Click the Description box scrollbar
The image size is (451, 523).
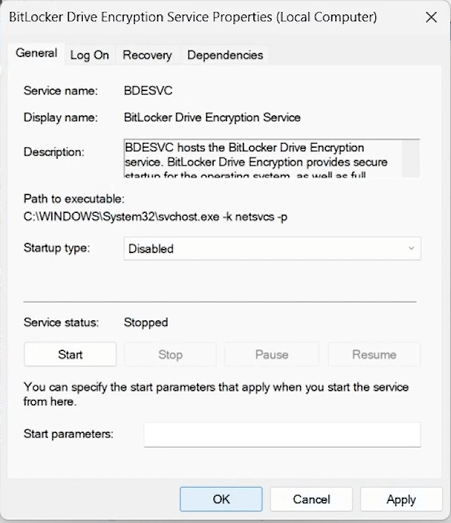(x=411, y=158)
